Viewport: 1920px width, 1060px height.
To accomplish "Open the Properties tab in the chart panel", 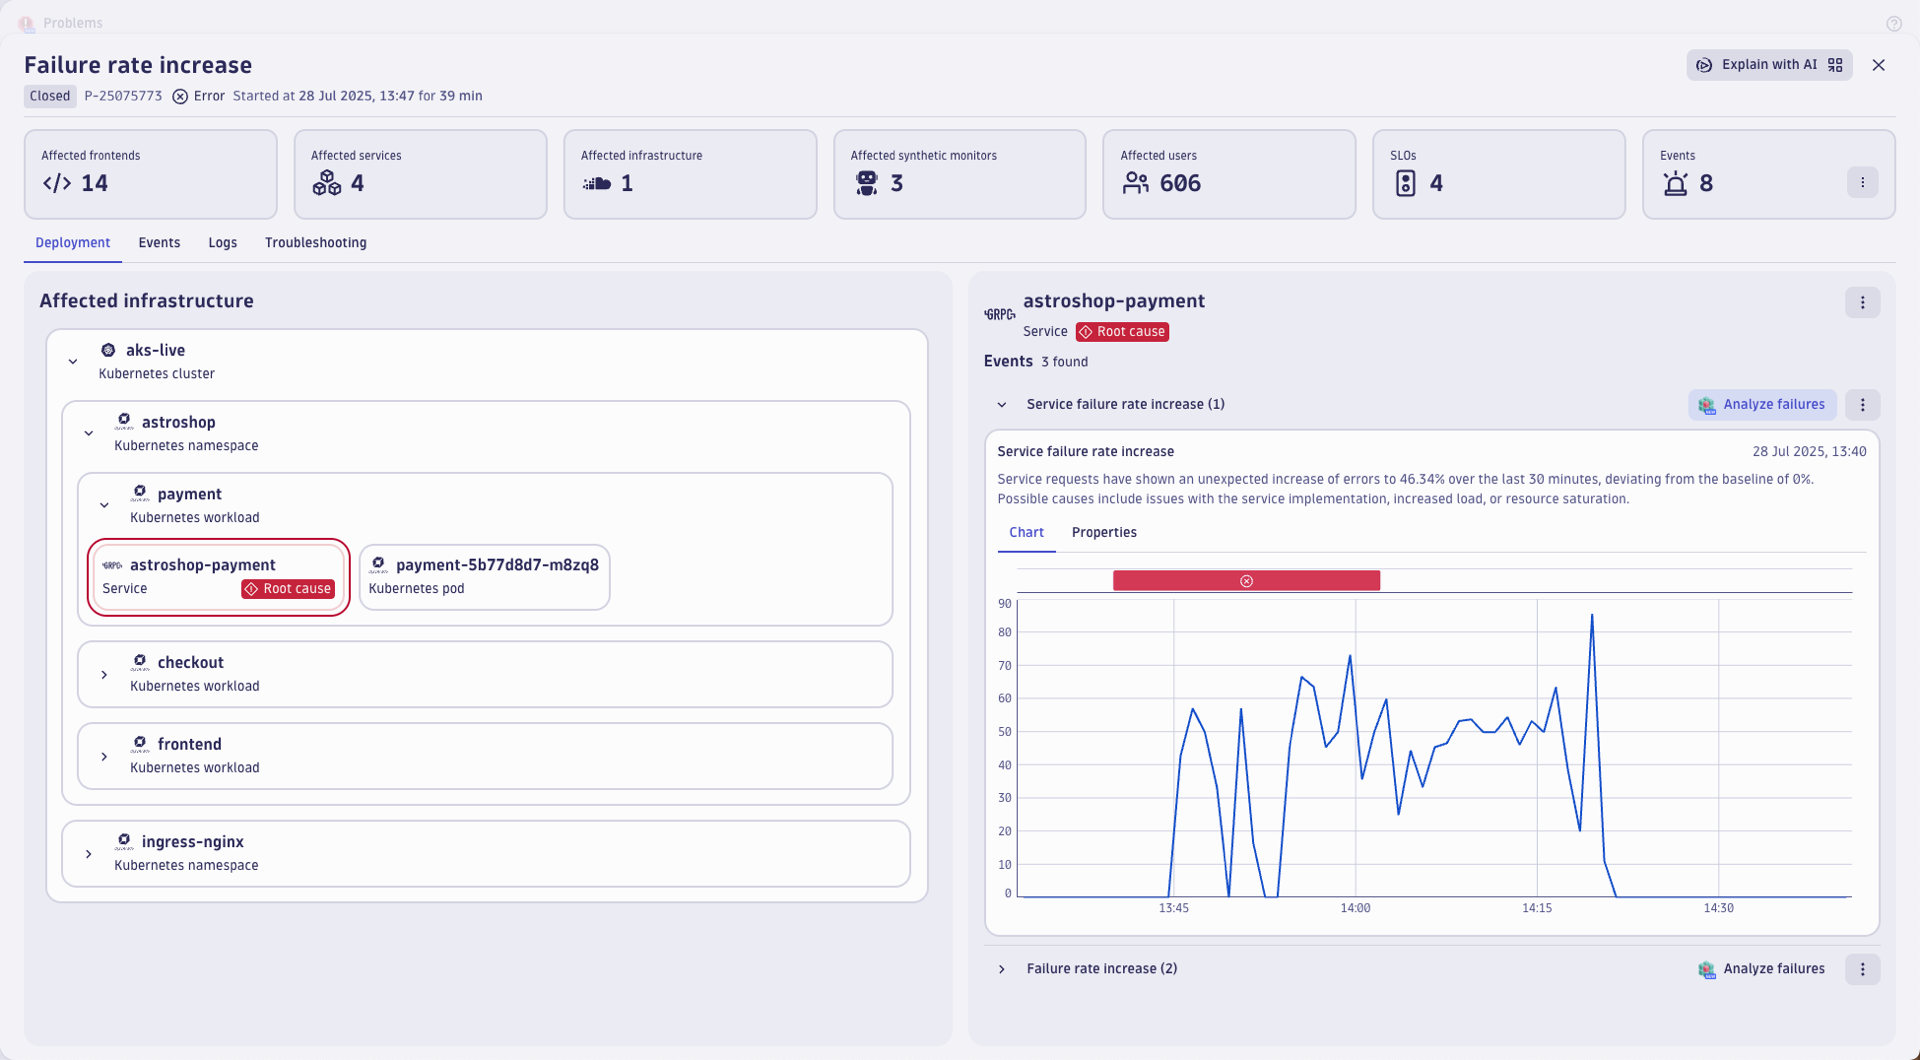I will 1104,532.
